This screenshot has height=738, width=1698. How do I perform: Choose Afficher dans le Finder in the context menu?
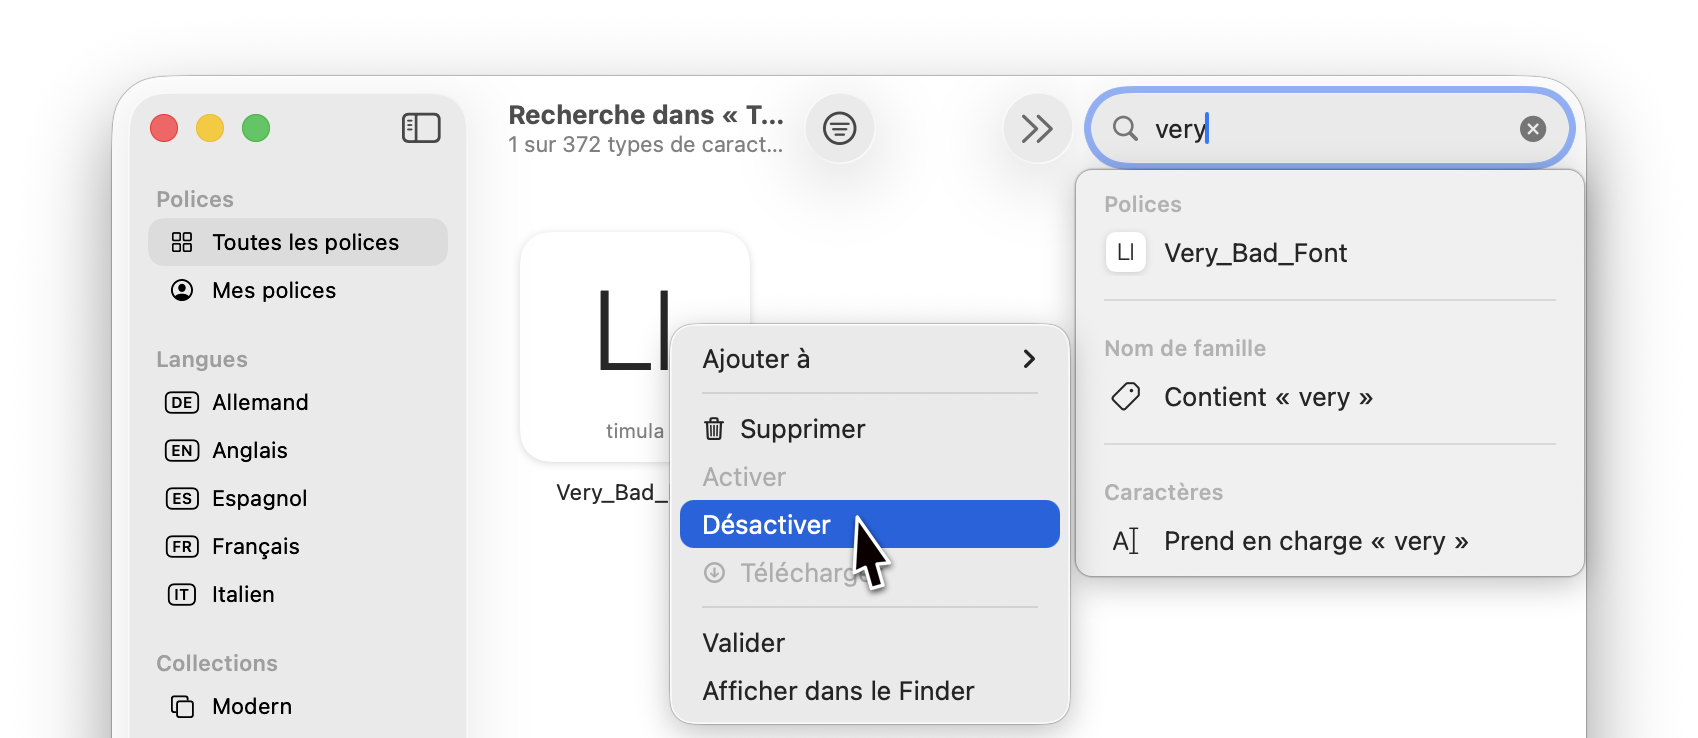[x=837, y=690]
